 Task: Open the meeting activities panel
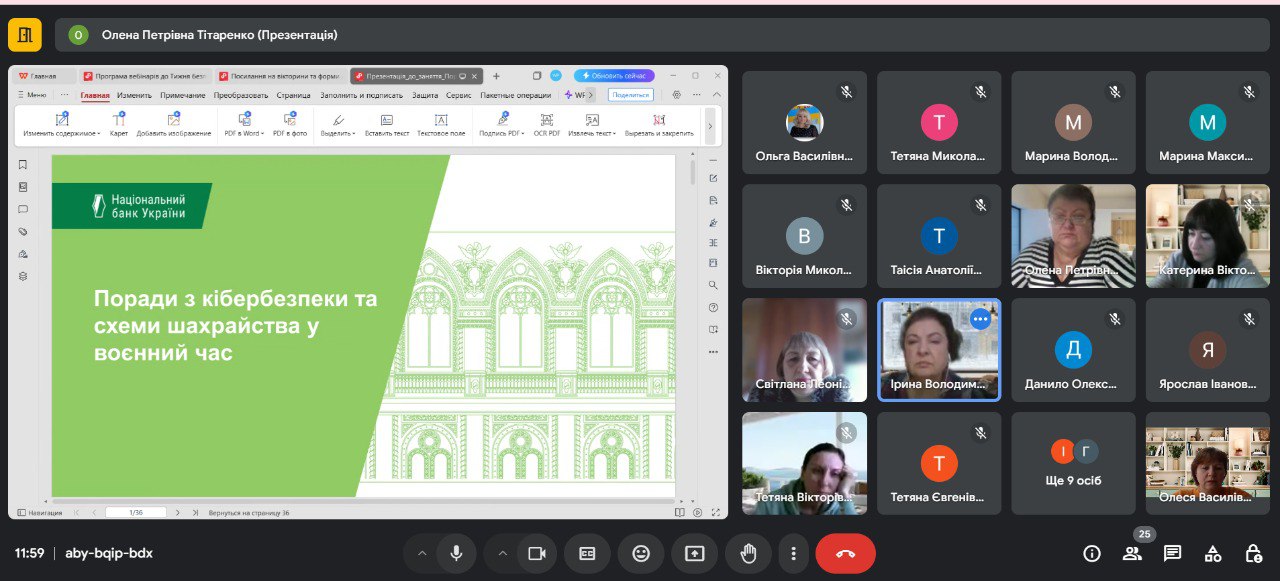click(1213, 553)
